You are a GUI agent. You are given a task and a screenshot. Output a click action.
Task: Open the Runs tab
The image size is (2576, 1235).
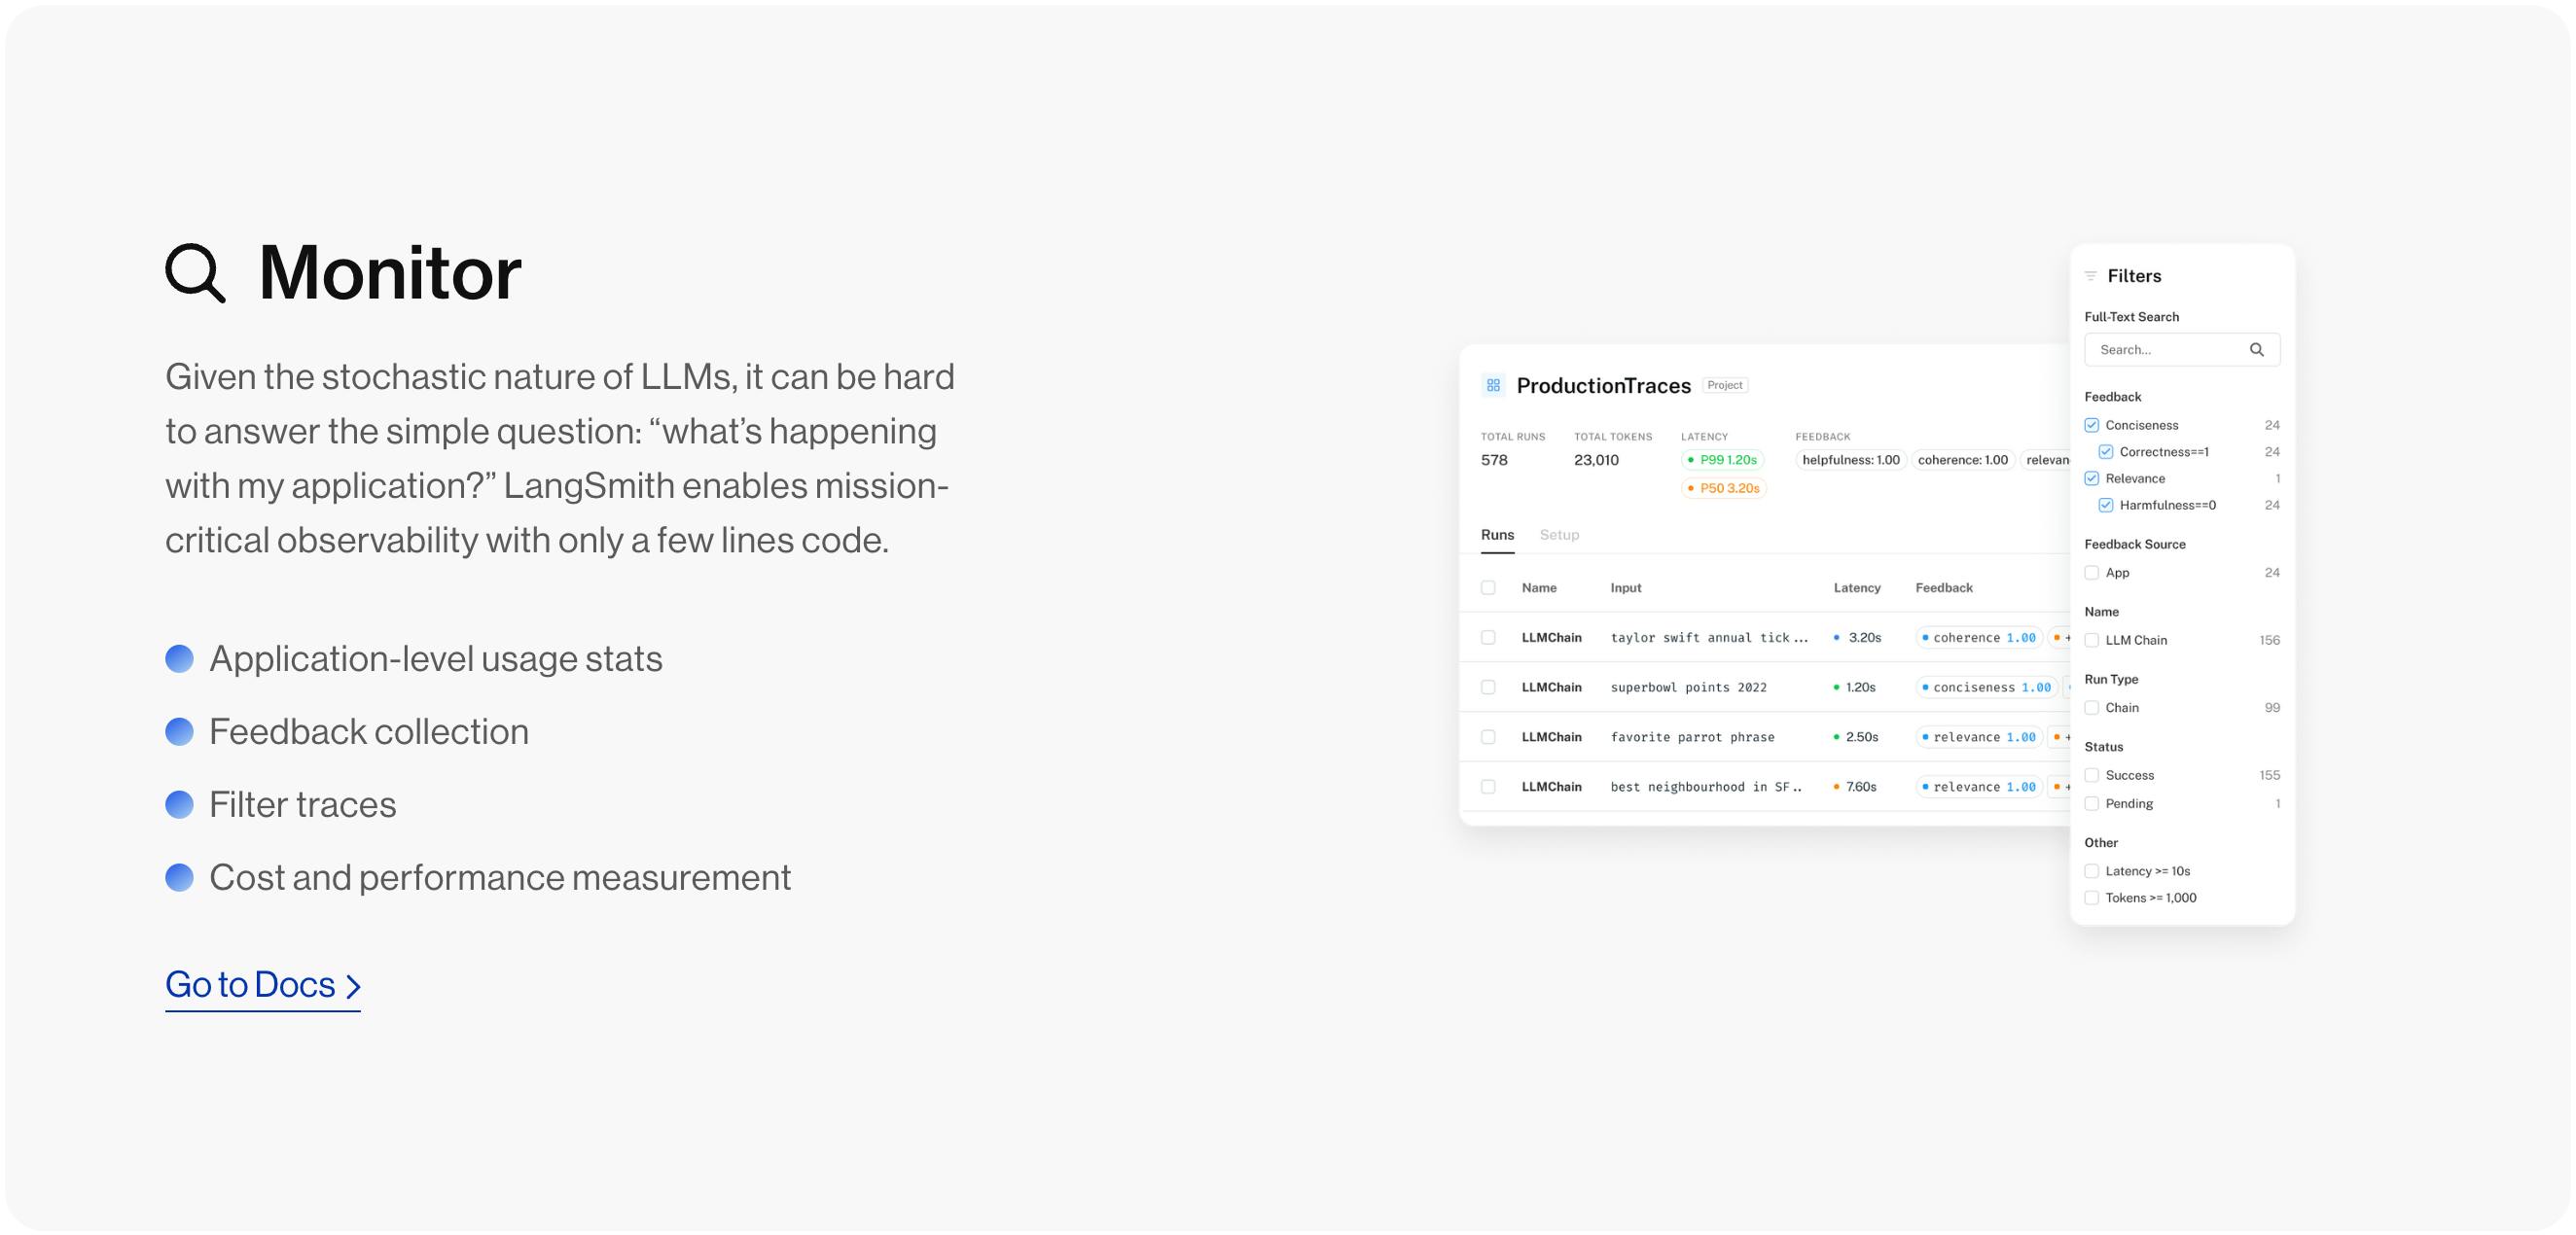pyautogui.click(x=1497, y=535)
